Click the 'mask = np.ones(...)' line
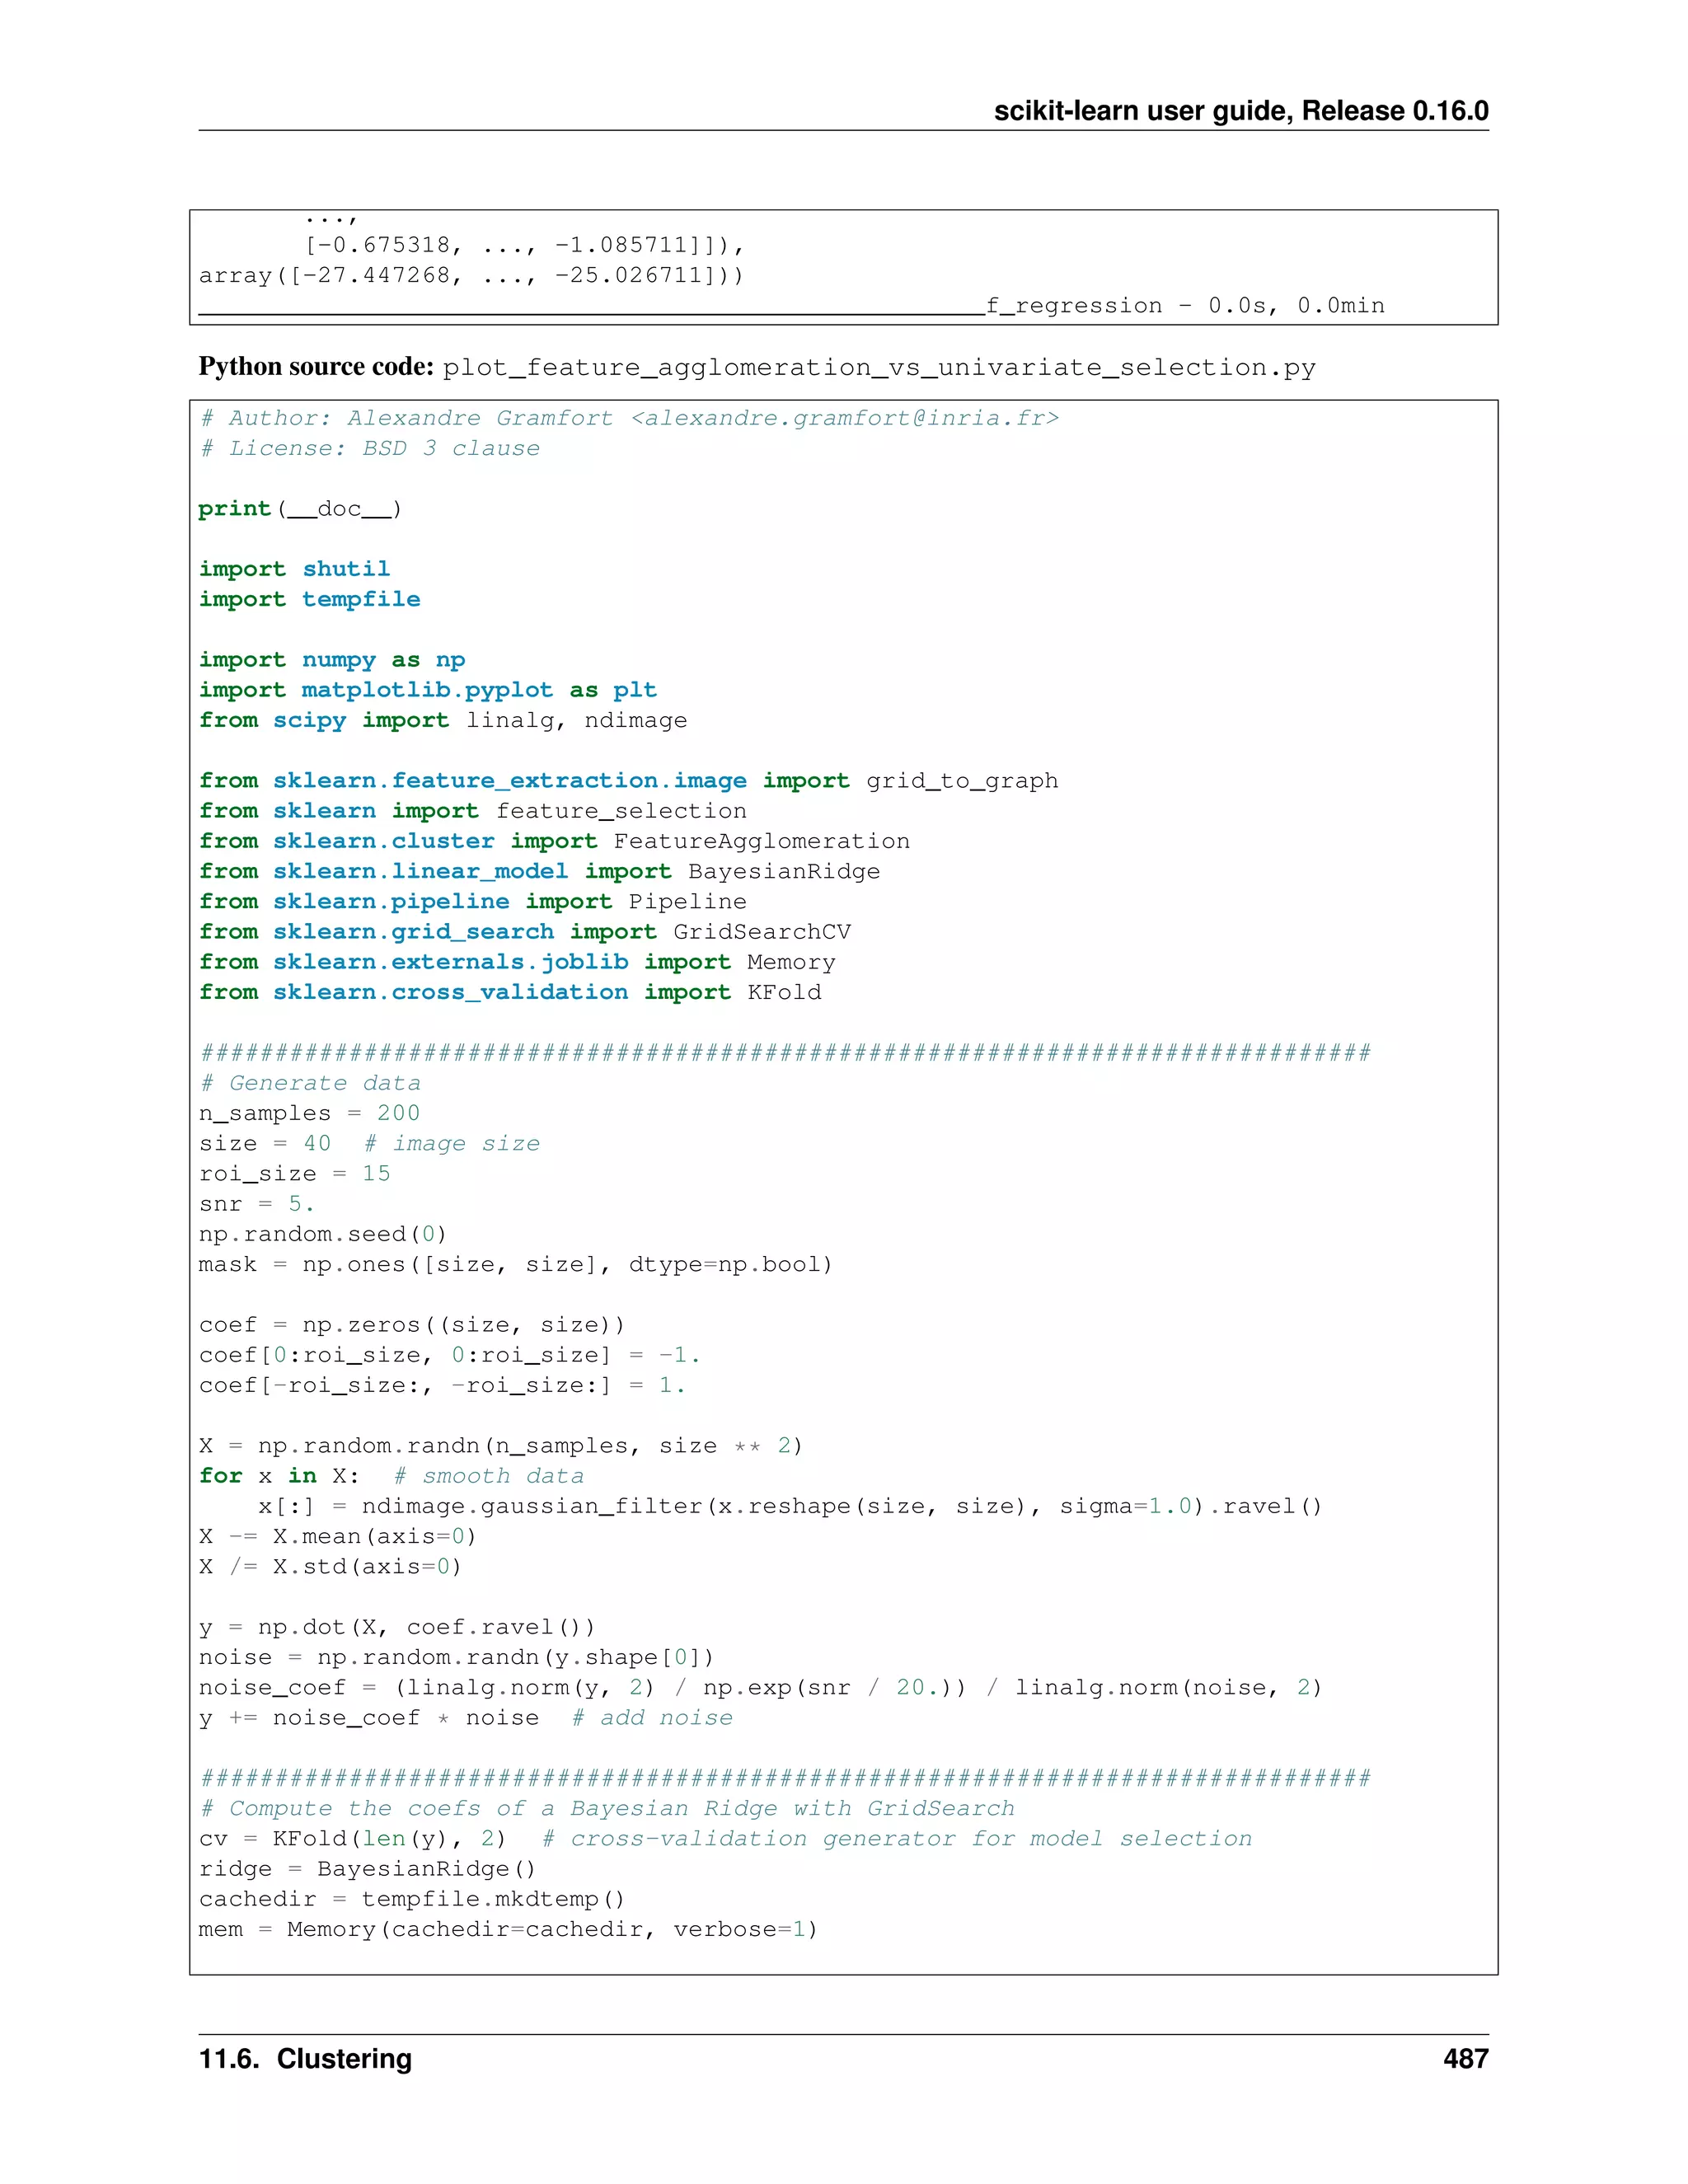 click(x=516, y=1264)
